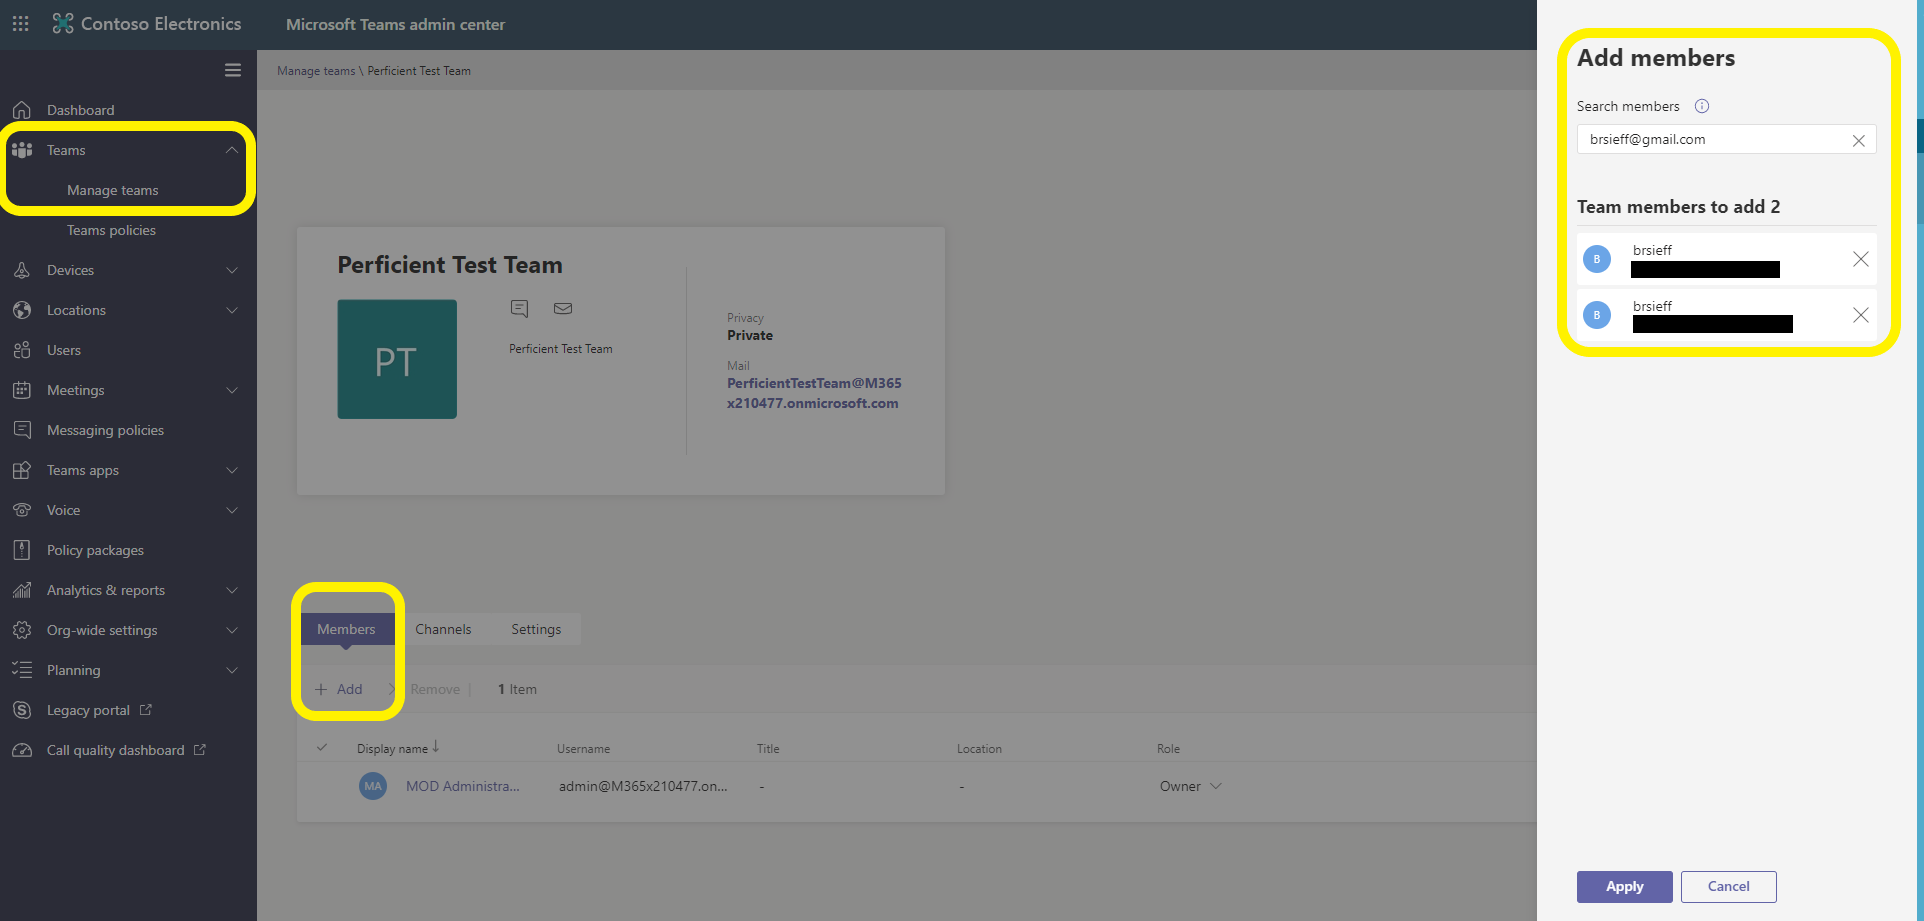Switch to the Channels tab

(x=443, y=629)
